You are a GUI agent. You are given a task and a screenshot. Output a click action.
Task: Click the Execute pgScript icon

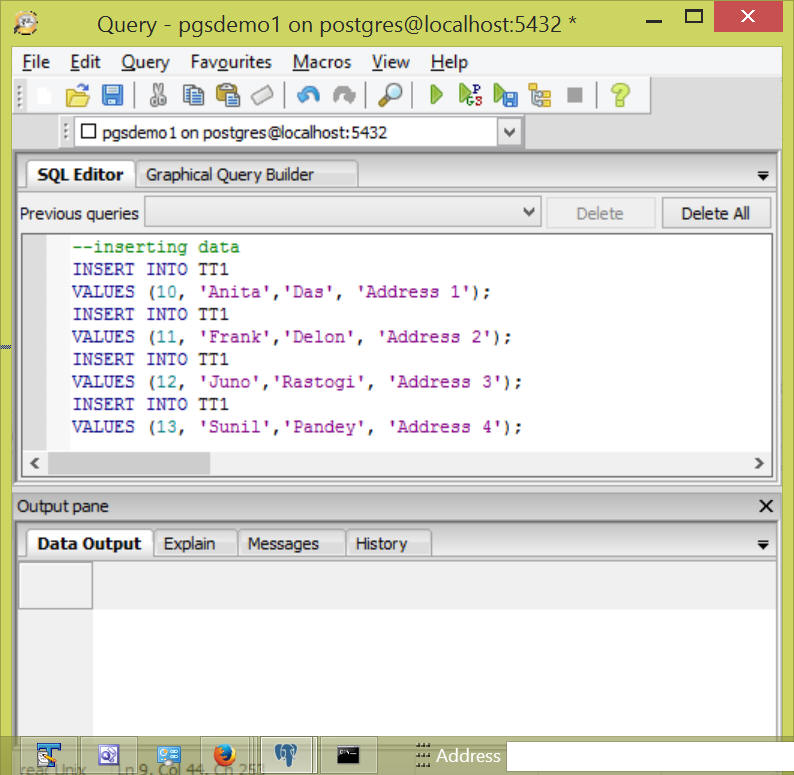tap(470, 95)
